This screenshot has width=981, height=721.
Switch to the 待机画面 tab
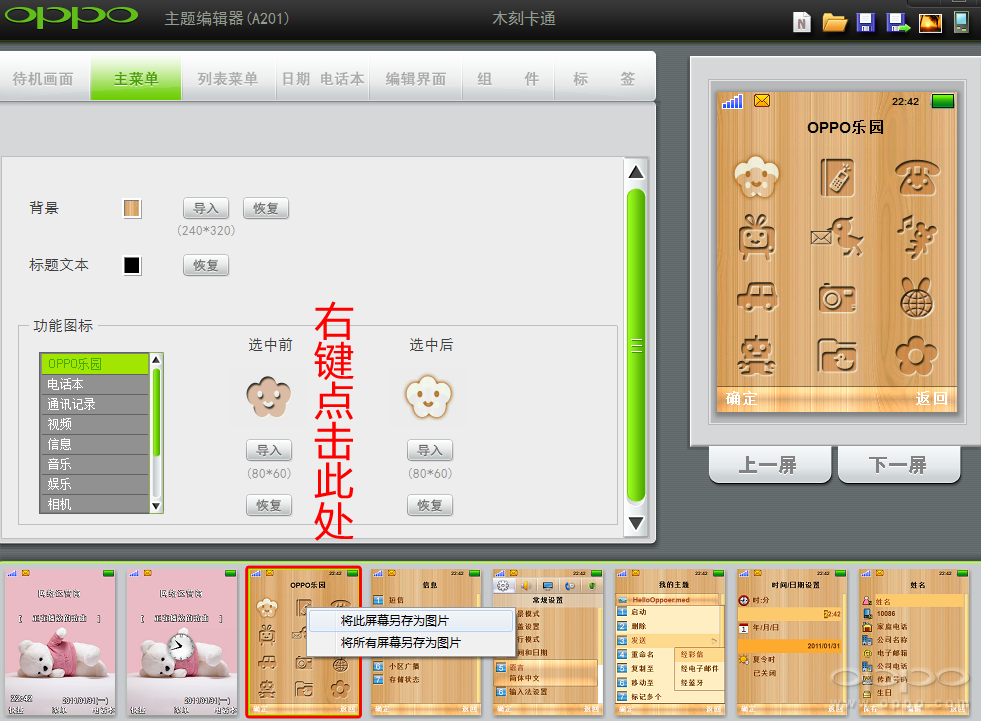click(44, 79)
